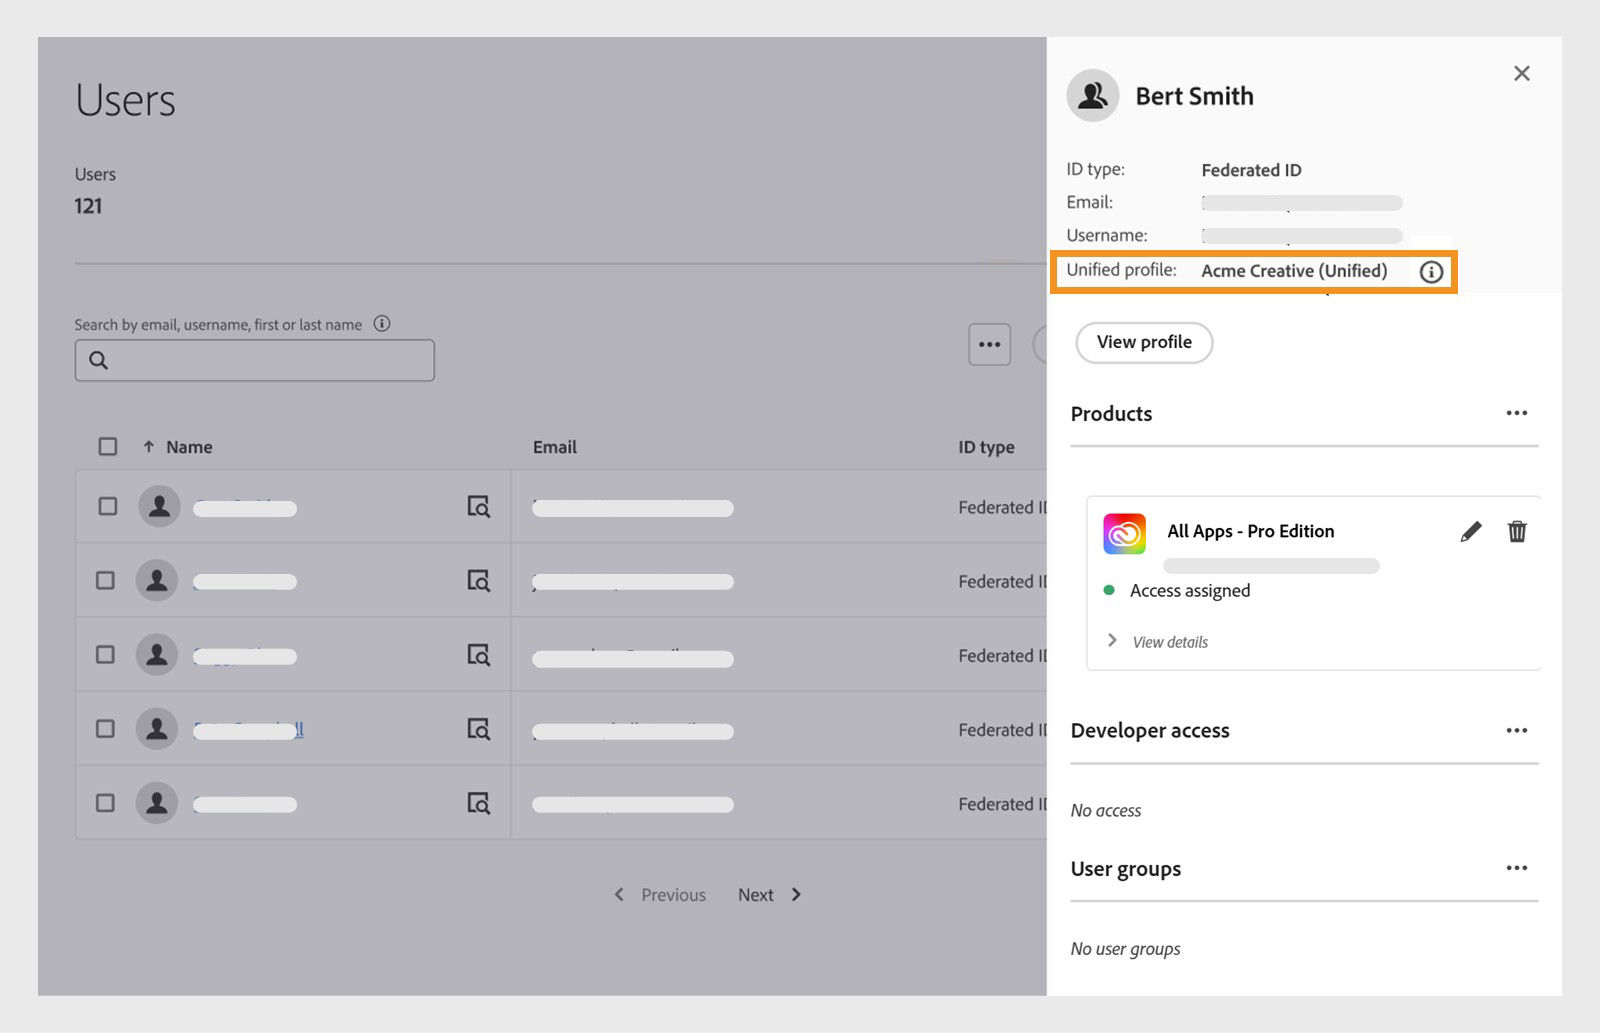
Task: Go to Next page of users
Action: pyautogui.click(x=769, y=895)
